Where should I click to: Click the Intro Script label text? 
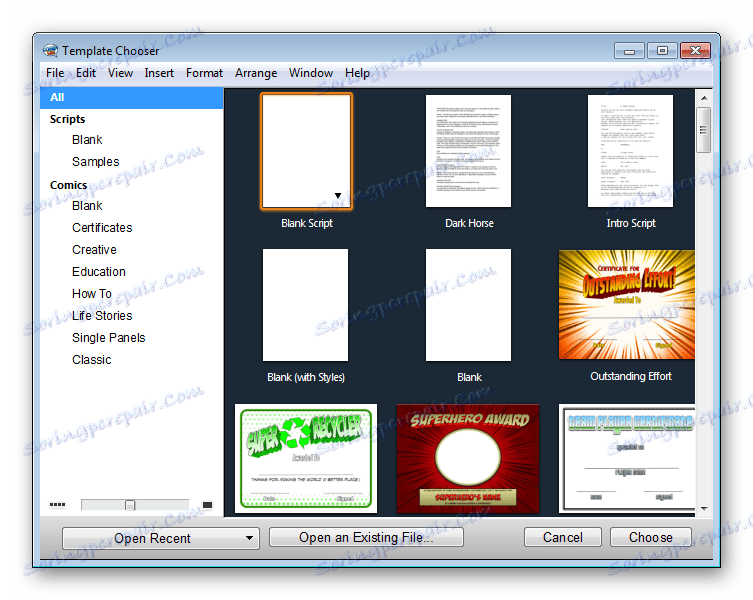click(x=631, y=223)
